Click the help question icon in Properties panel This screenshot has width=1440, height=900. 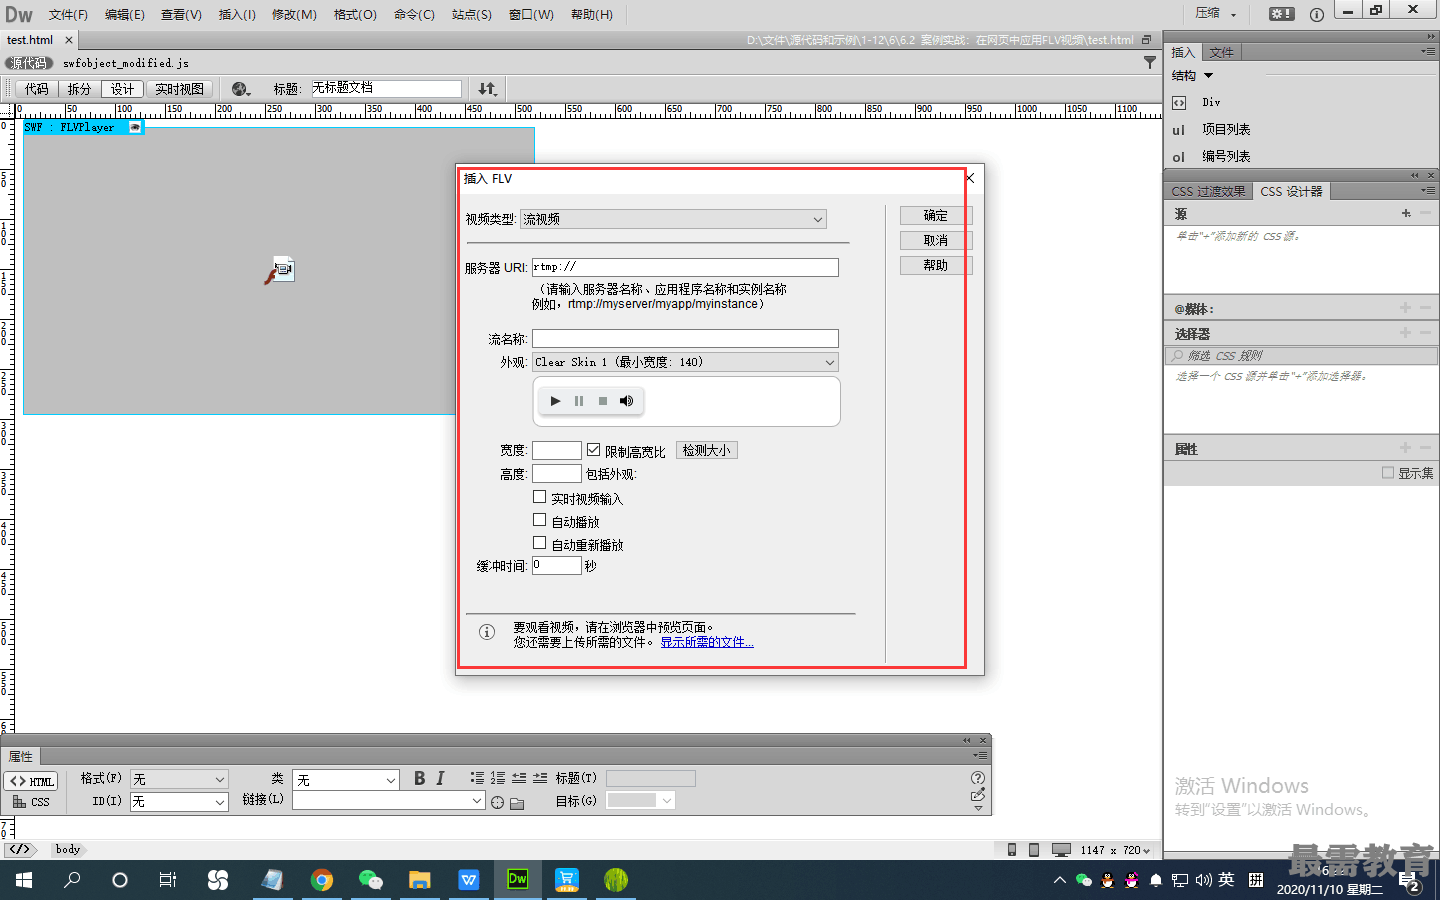click(x=978, y=777)
